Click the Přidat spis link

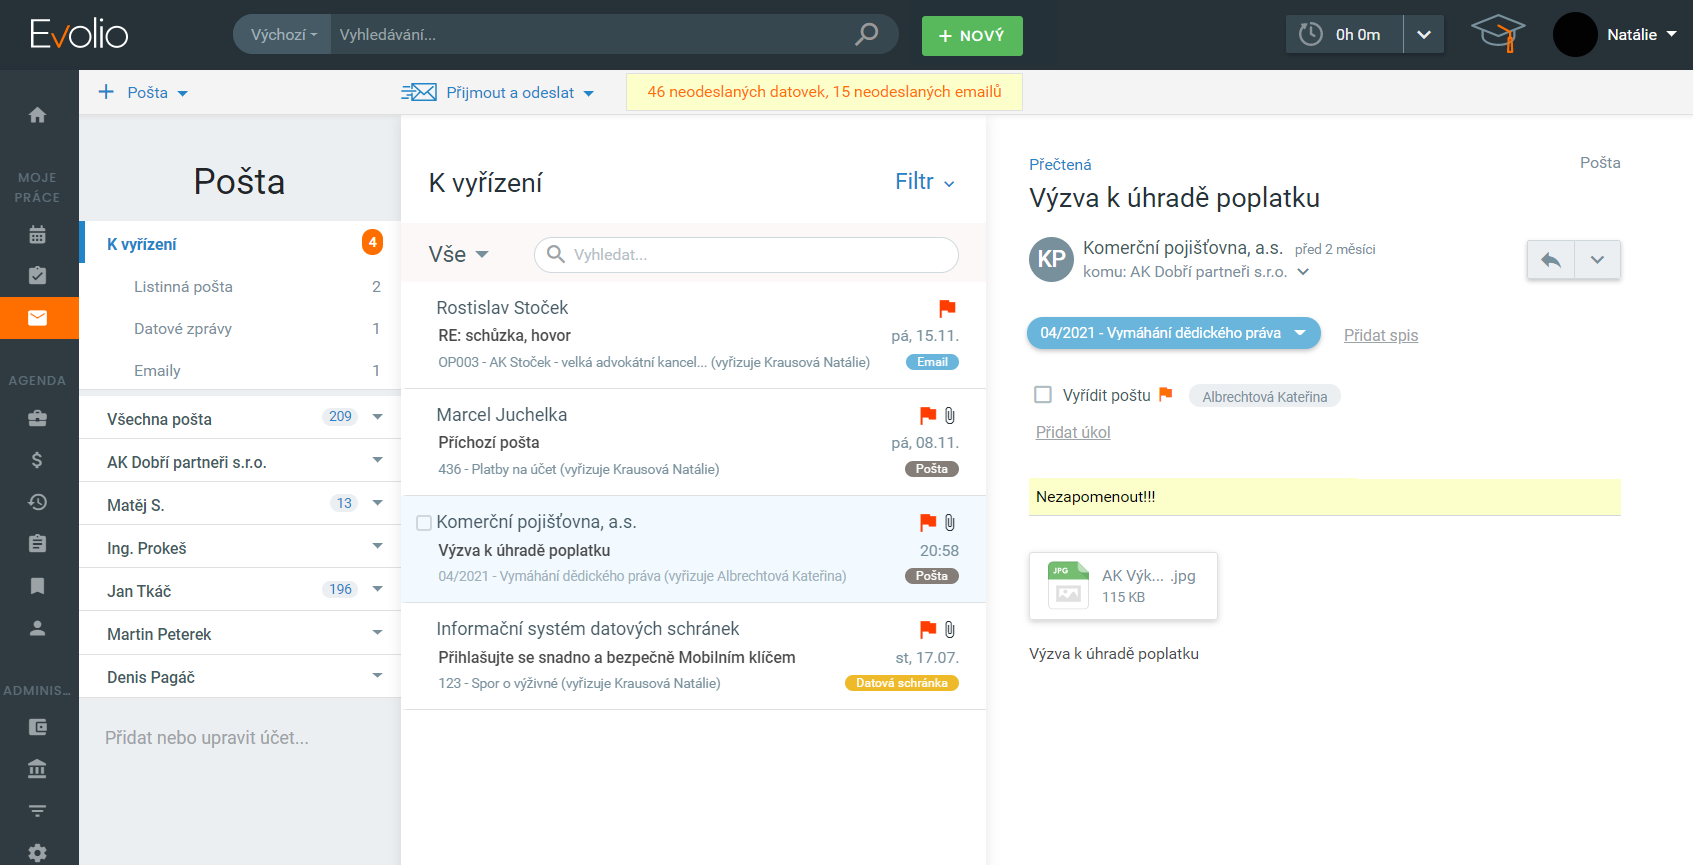[x=1380, y=335]
